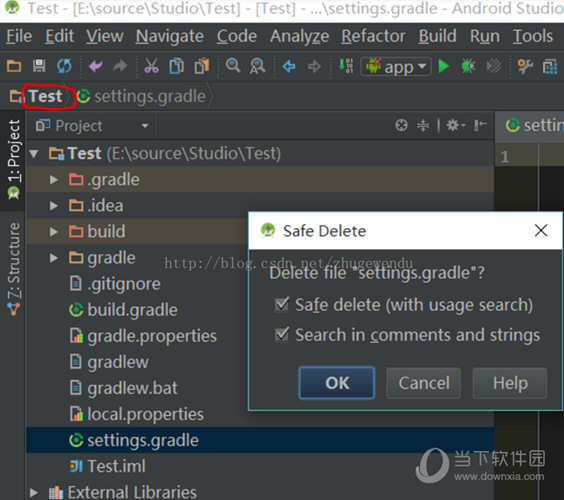Close the Safe Delete dialog
564x500 pixels.
[x=541, y=231]
